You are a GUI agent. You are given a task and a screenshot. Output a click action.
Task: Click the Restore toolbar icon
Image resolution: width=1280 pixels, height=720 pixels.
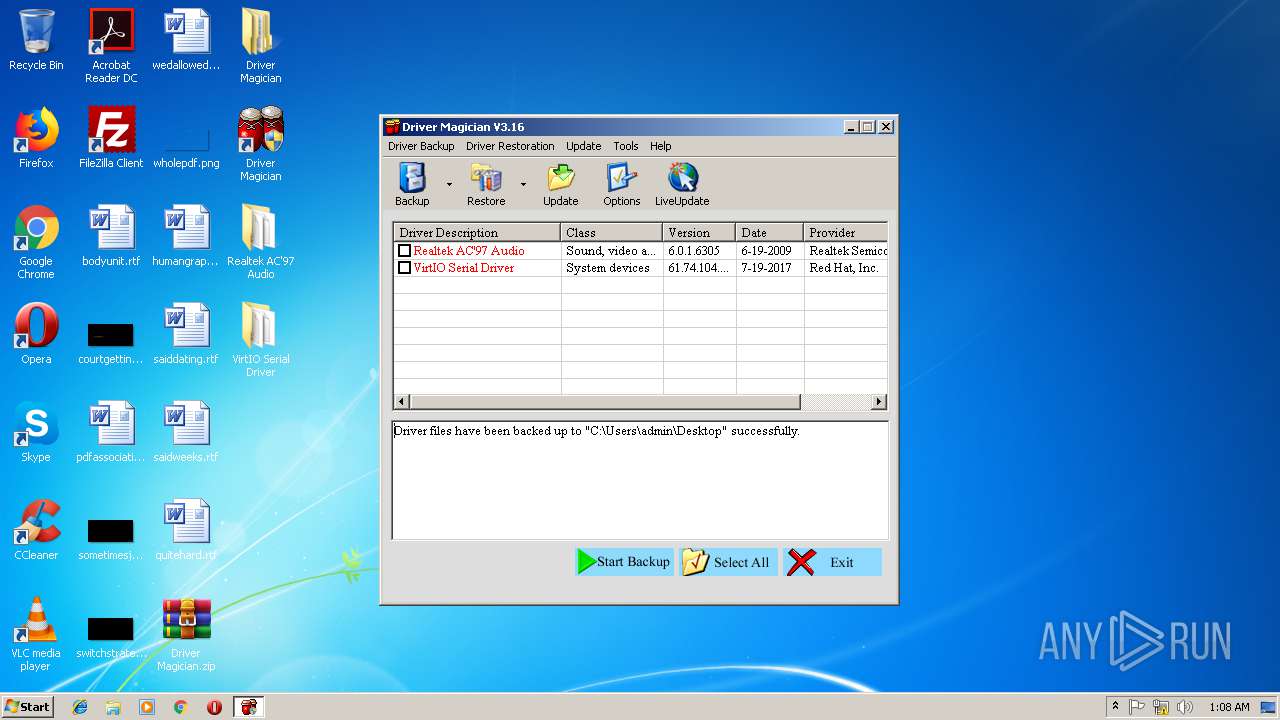coord(486,185)
